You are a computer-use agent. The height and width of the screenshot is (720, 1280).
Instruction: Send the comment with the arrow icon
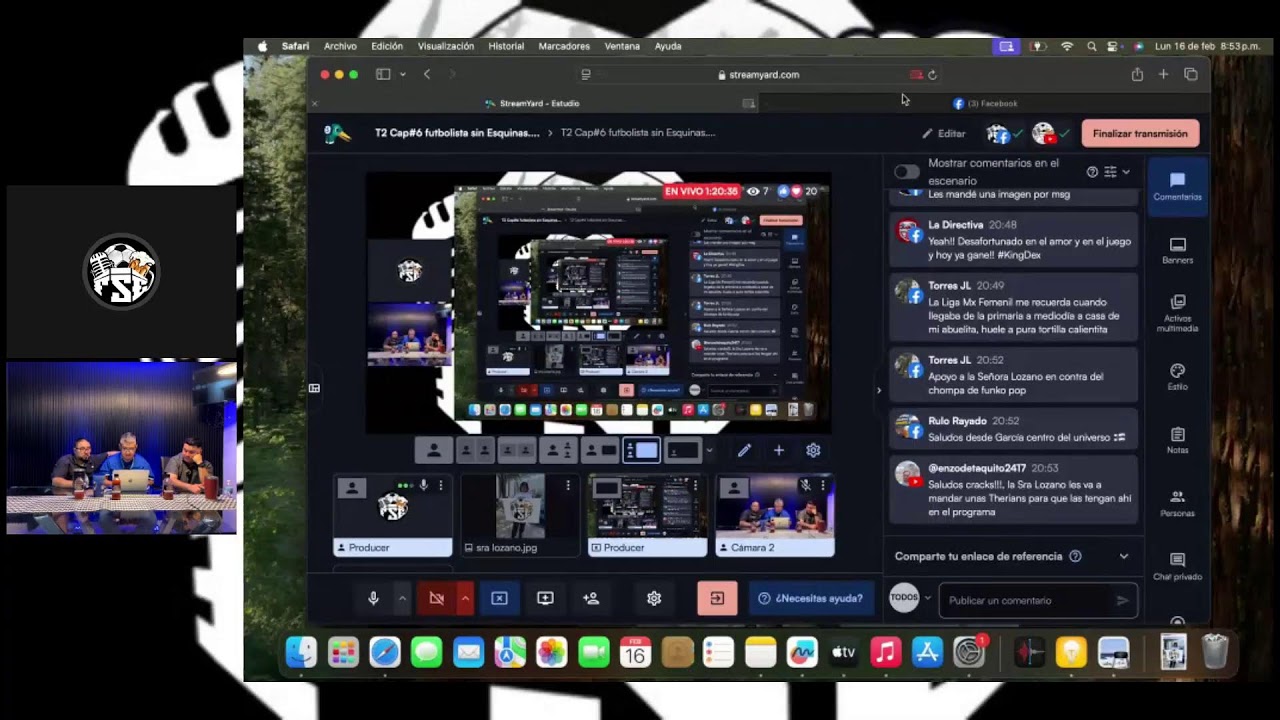tap(1122, 600)
